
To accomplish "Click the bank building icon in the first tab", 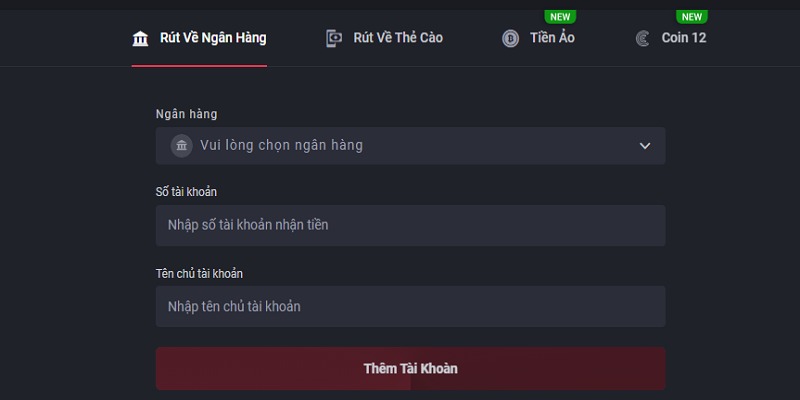I will [x=140, y=39].
